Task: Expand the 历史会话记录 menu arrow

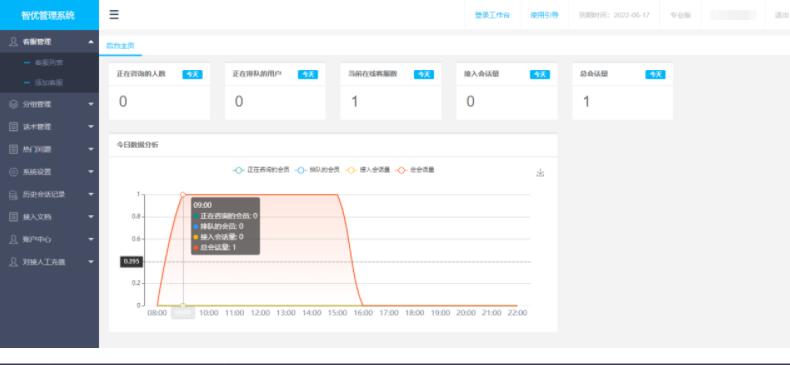Action: 91,195
